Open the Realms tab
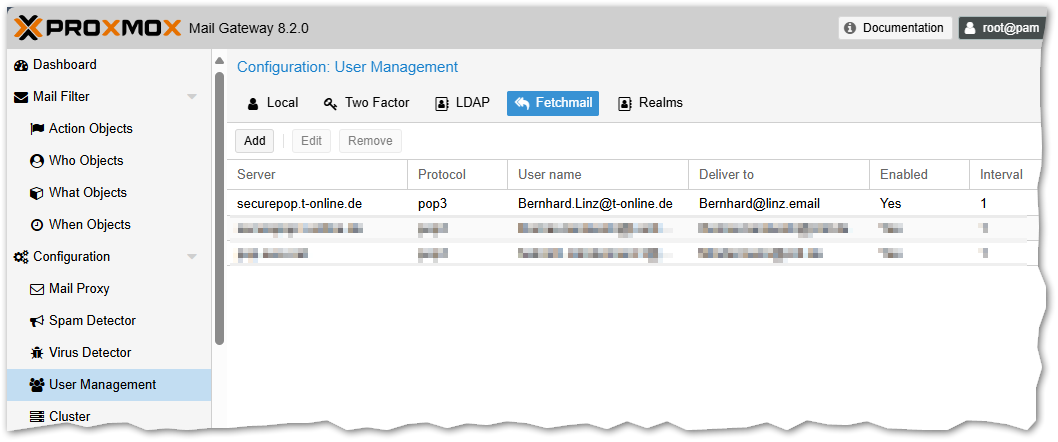 (x=650, y=103)
